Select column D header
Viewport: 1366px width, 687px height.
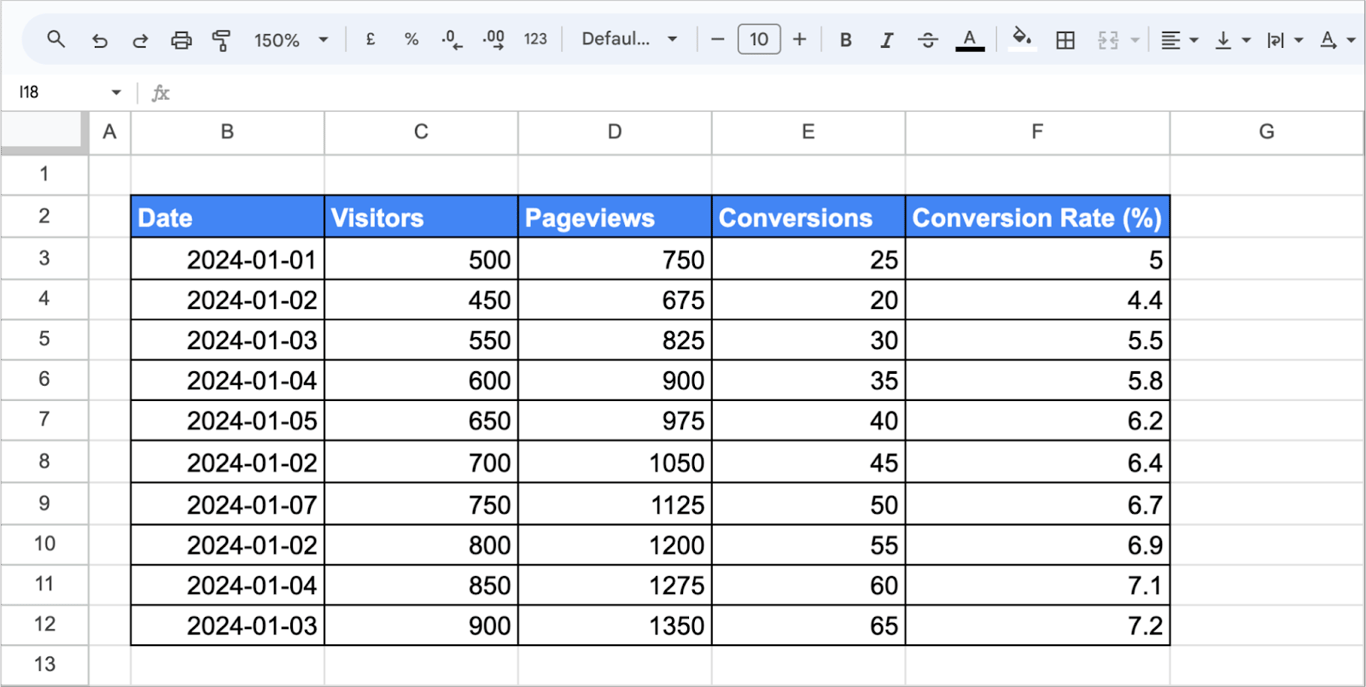(x=615, y=132)
